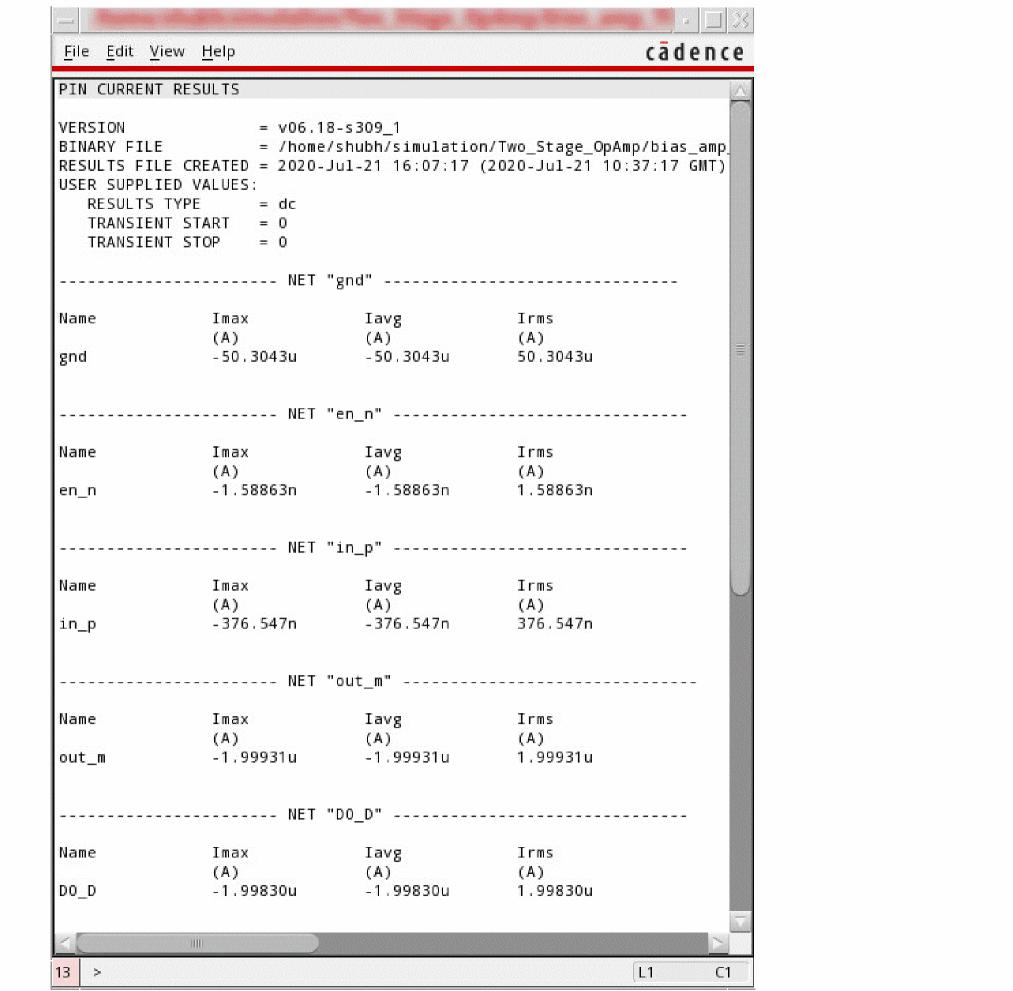Click the C1 column indicator

pos(723,972)
